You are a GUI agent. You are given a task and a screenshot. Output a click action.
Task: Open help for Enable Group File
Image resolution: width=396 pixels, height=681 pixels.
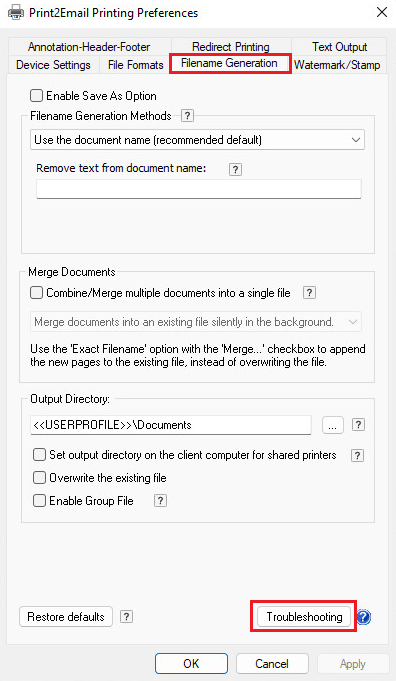pos(160,501)
